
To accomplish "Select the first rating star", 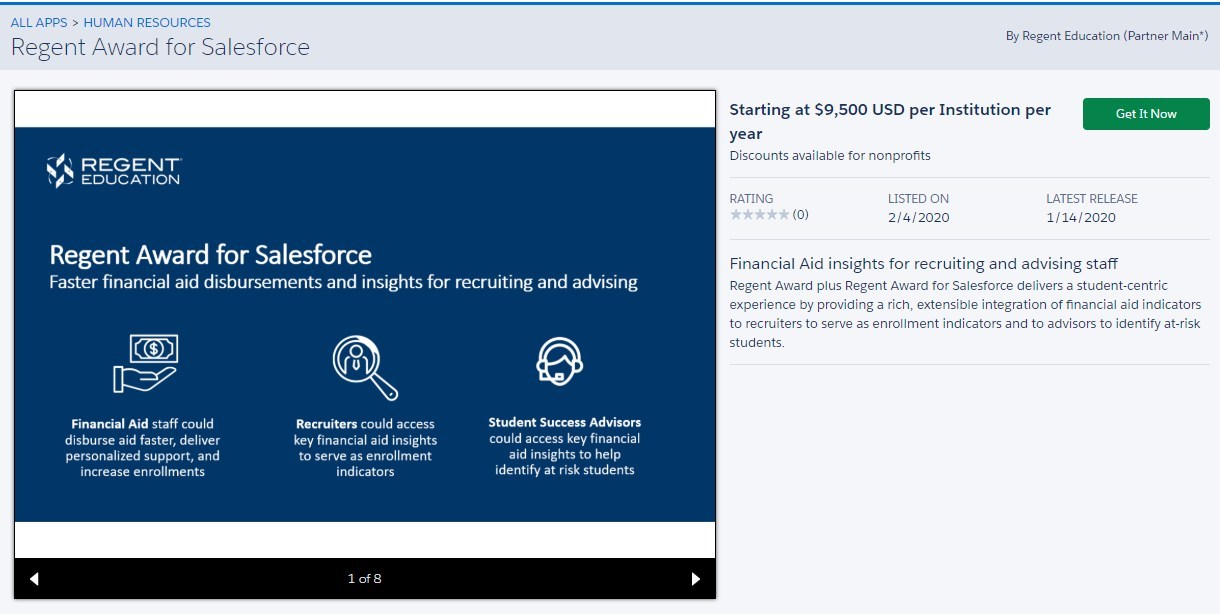I will (736, 213).
